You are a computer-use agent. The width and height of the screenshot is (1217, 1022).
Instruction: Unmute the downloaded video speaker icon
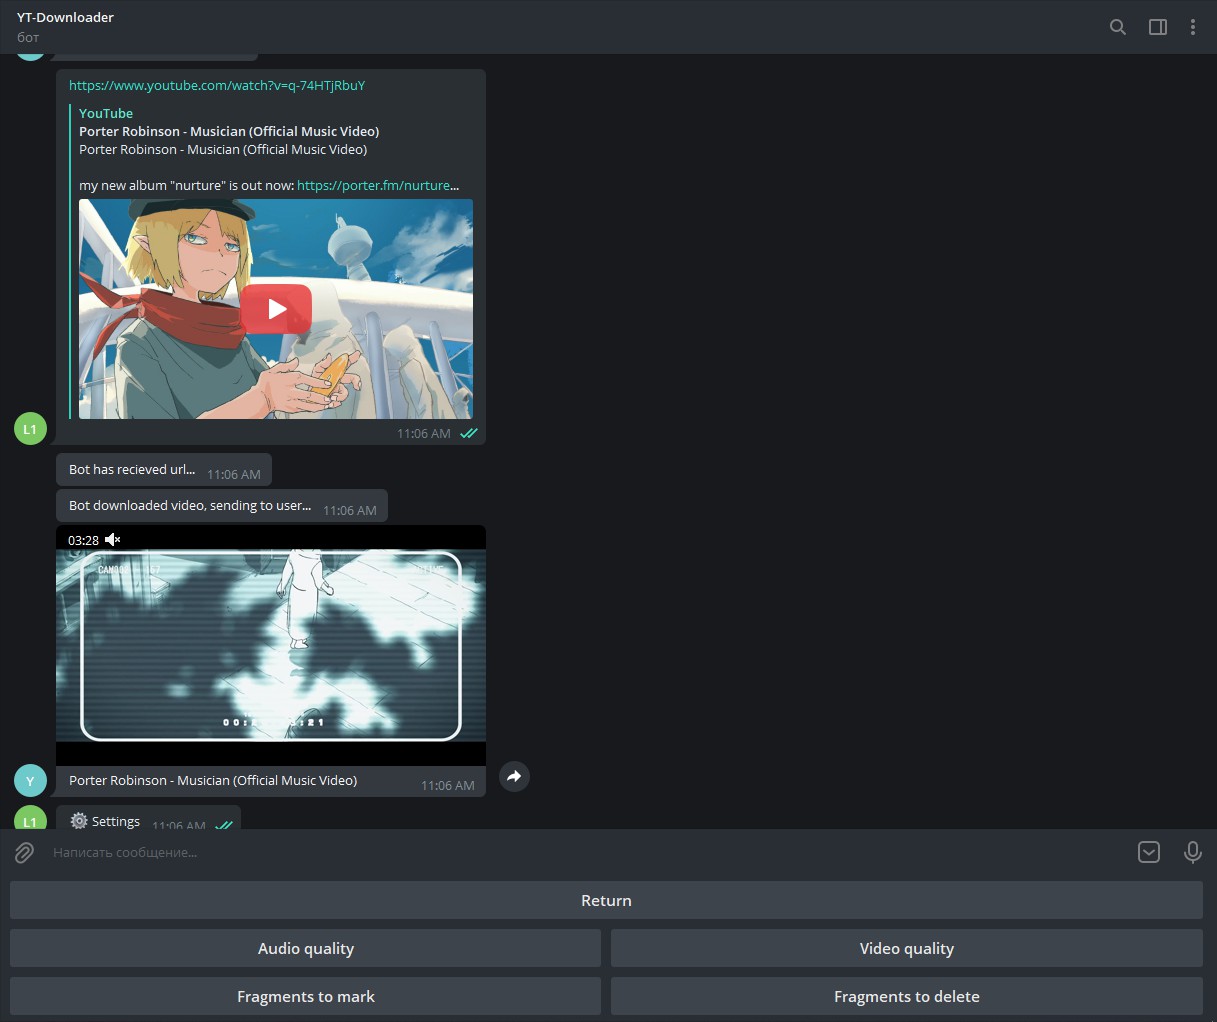pyautogui.click(x=112, y=540)
